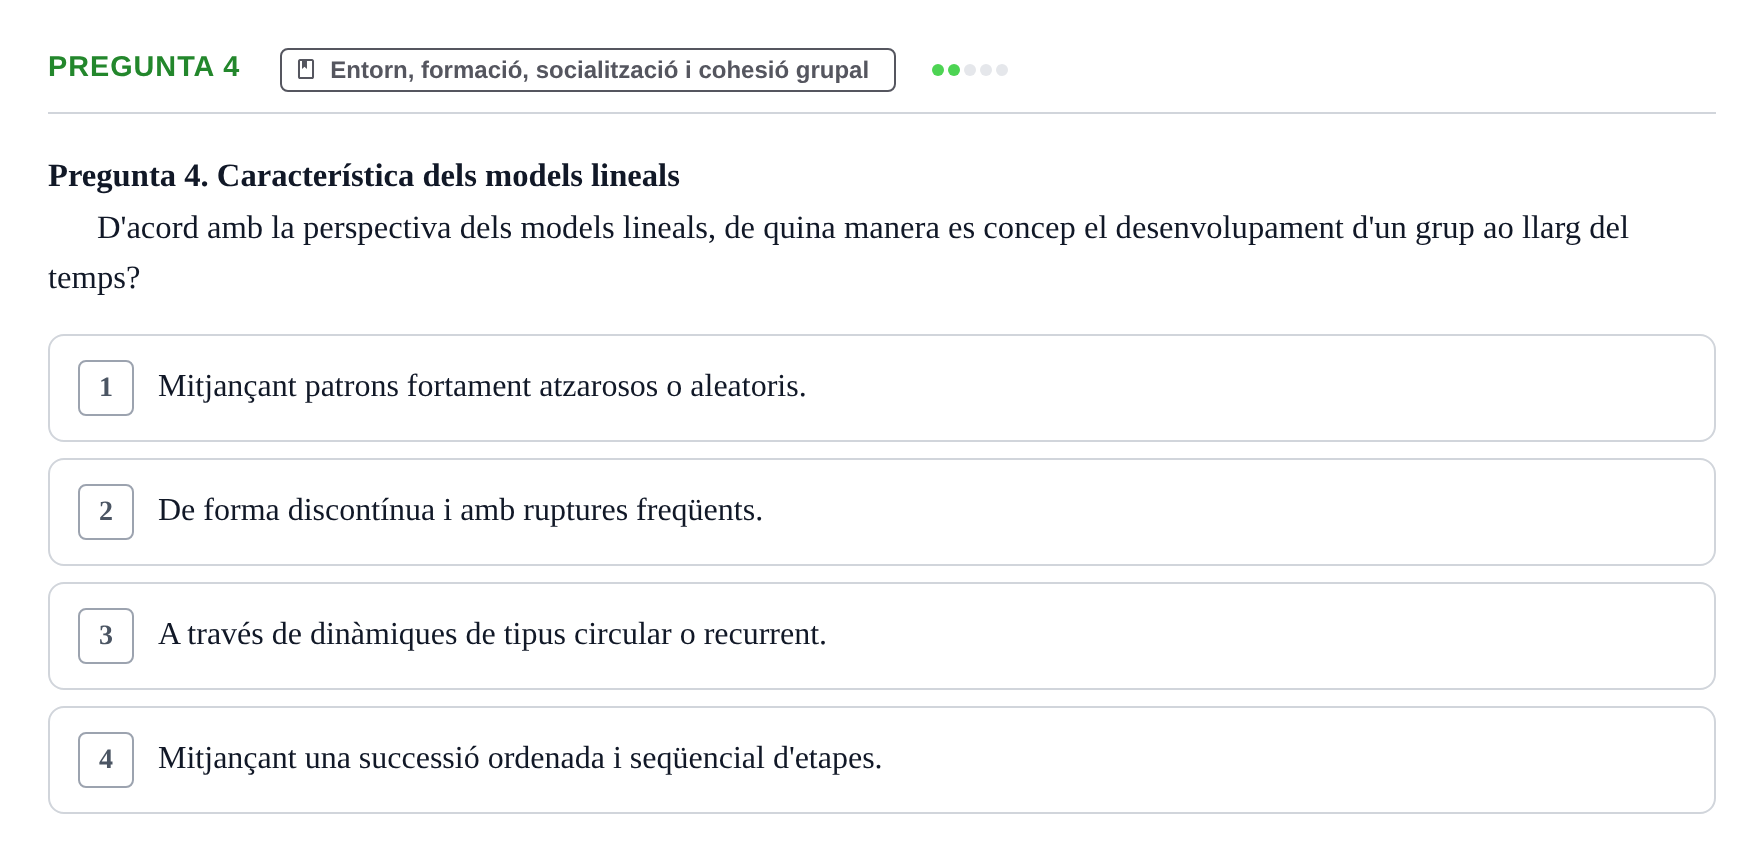
Task: Click the 'Entorn, formació, socialització' topic tag
Action: tap(587, 70)
